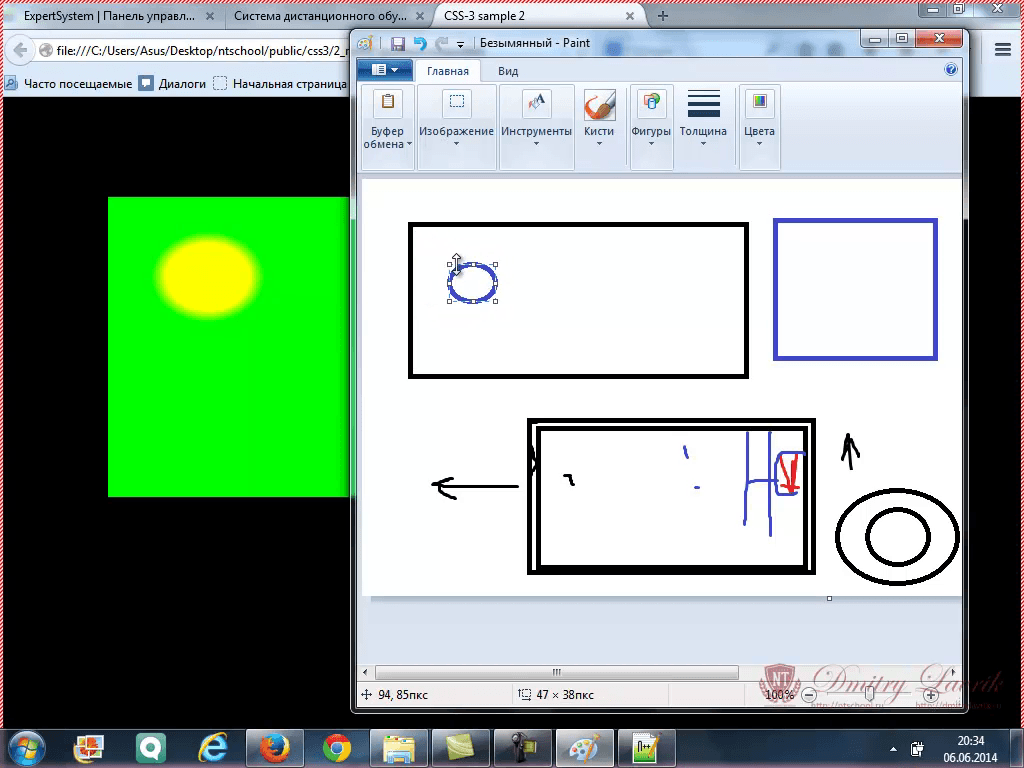Expand the Фигуры shapes dropdown arrow
Image resolution: width=1024 pixels, height=768 pixels.
pyautogui.click(x=651, y=144)
